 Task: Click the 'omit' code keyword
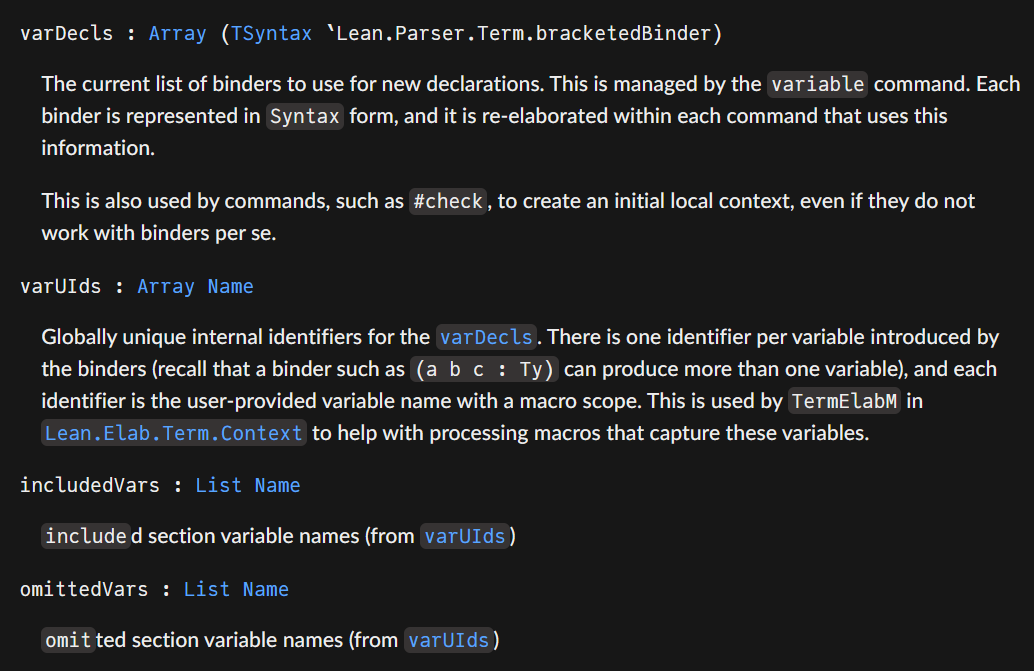pyautogui.click(x=68, y=640)
